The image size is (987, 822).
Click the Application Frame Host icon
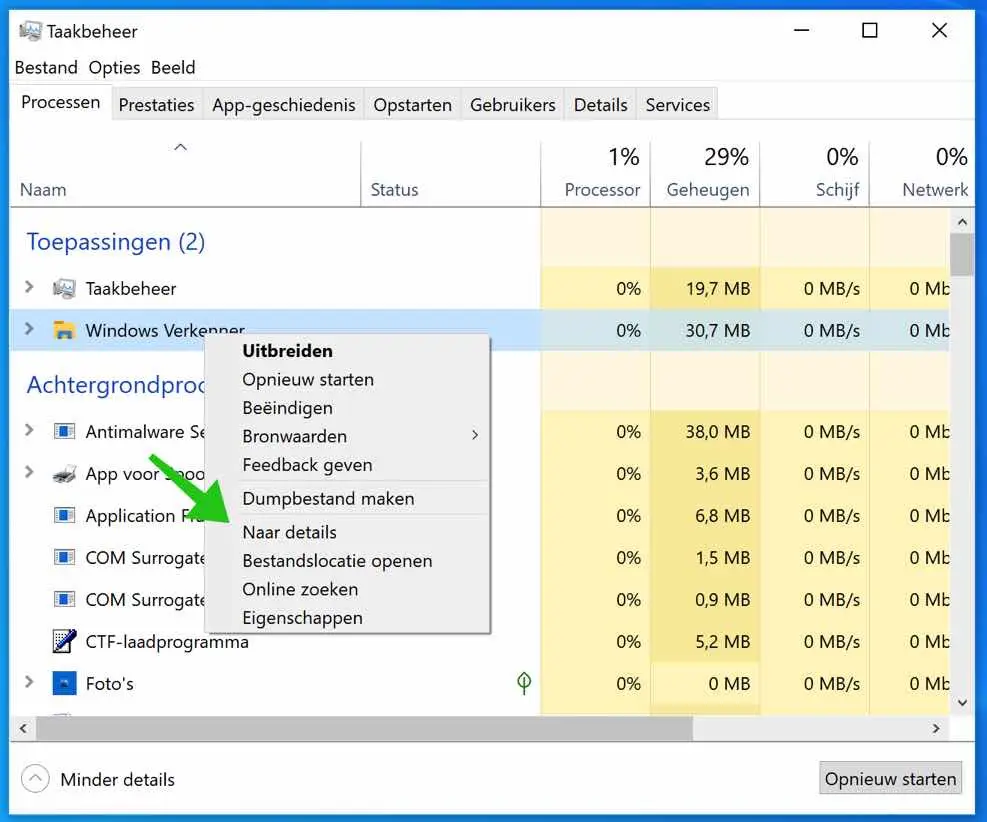[64, 515]
